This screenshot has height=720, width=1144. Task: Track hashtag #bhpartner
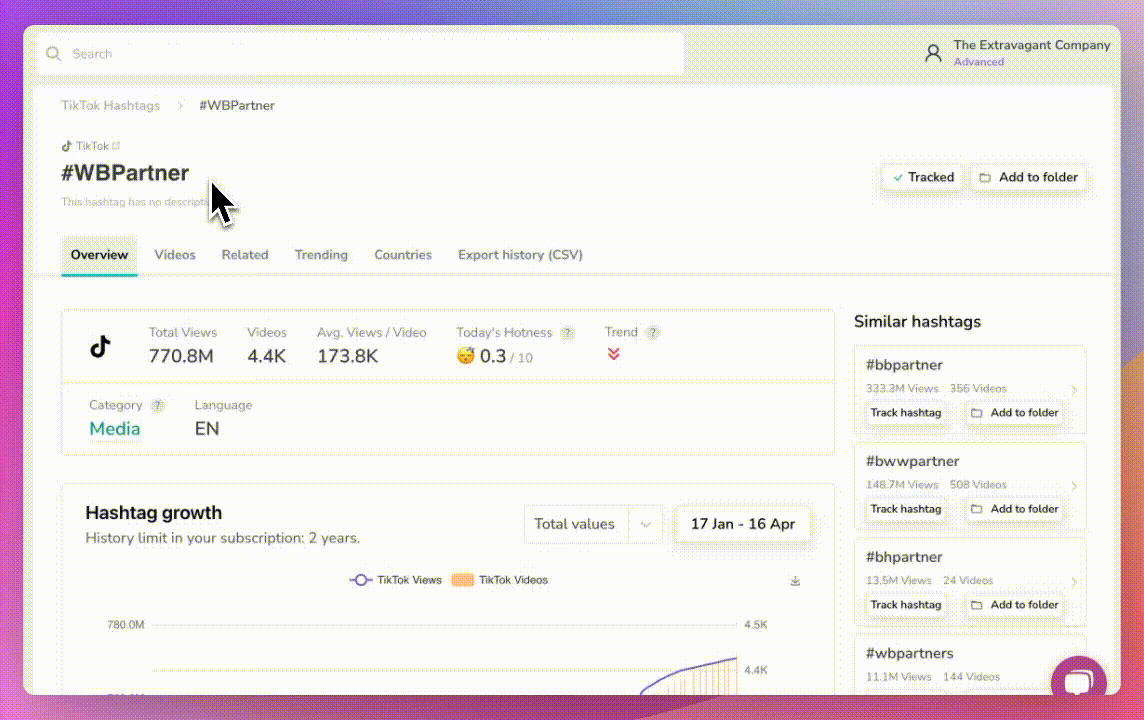point(905,605)
